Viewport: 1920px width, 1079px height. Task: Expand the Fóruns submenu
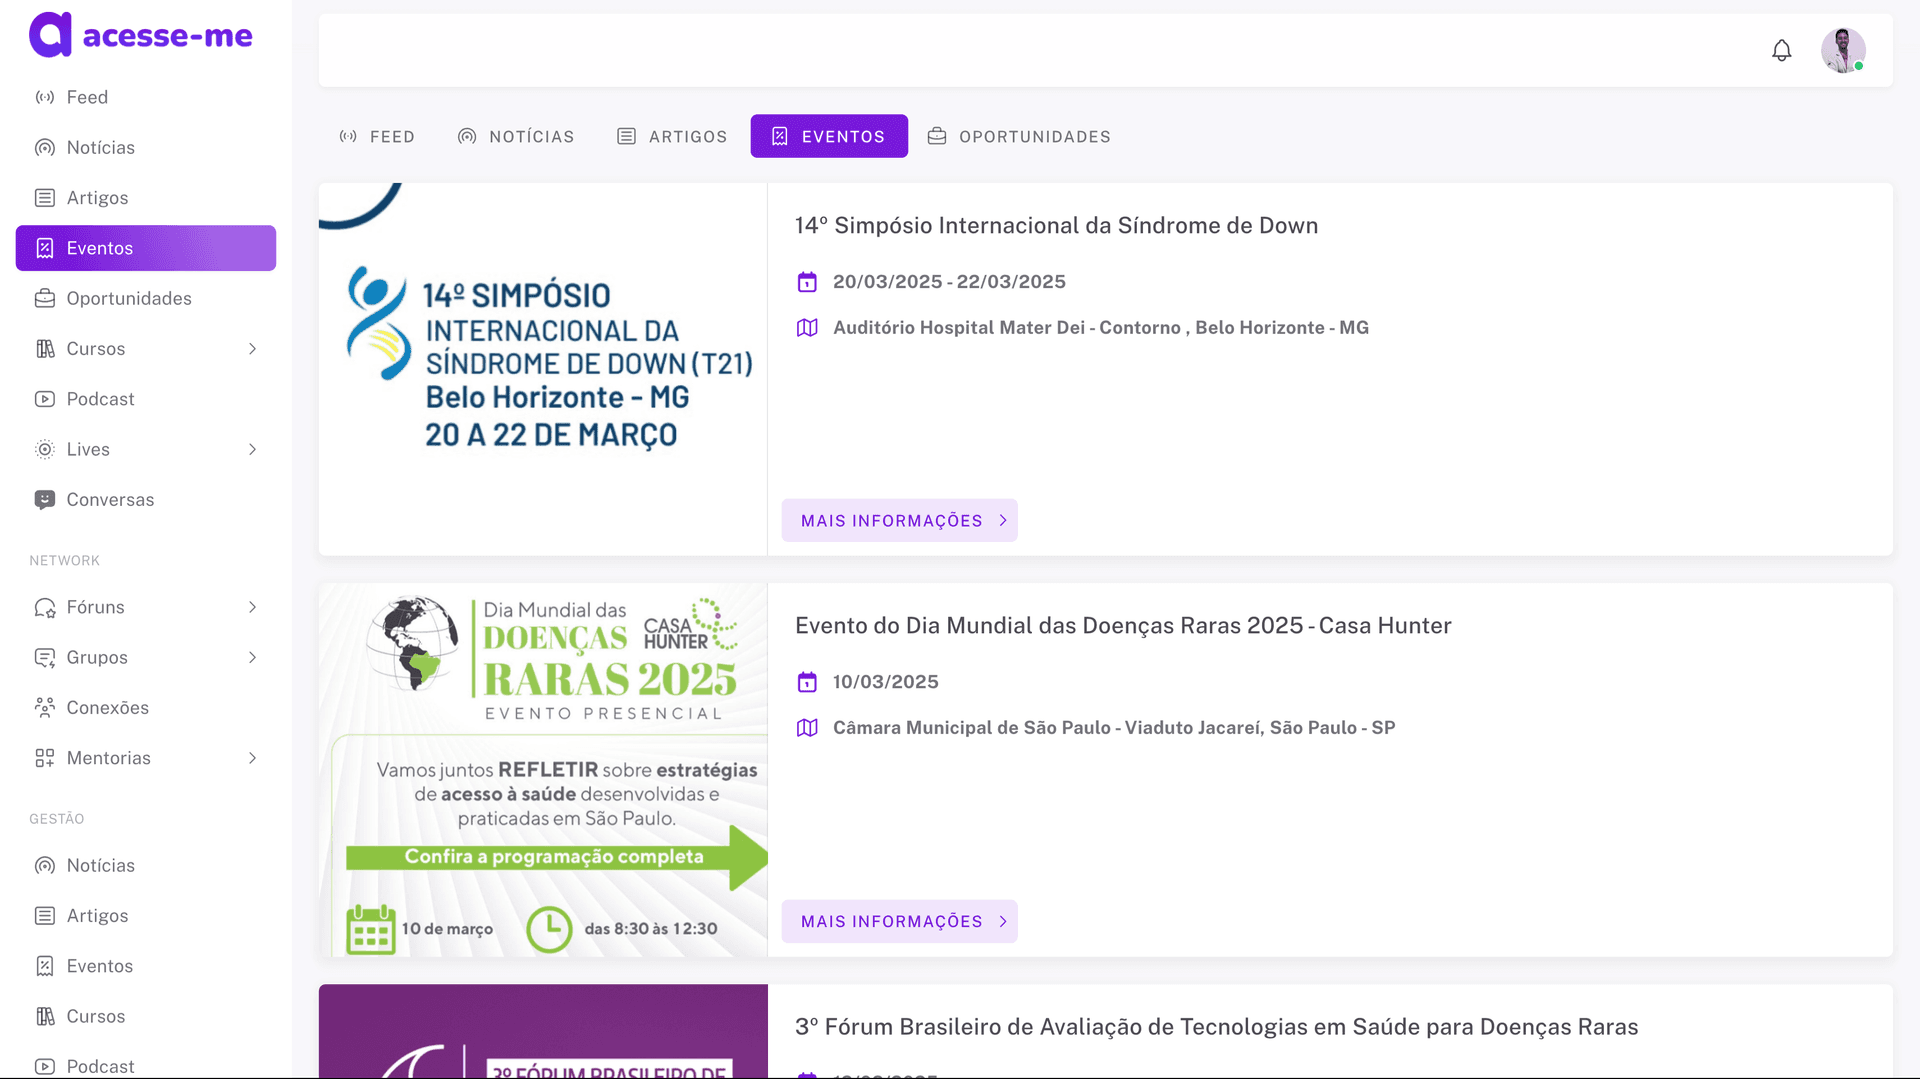252,608
